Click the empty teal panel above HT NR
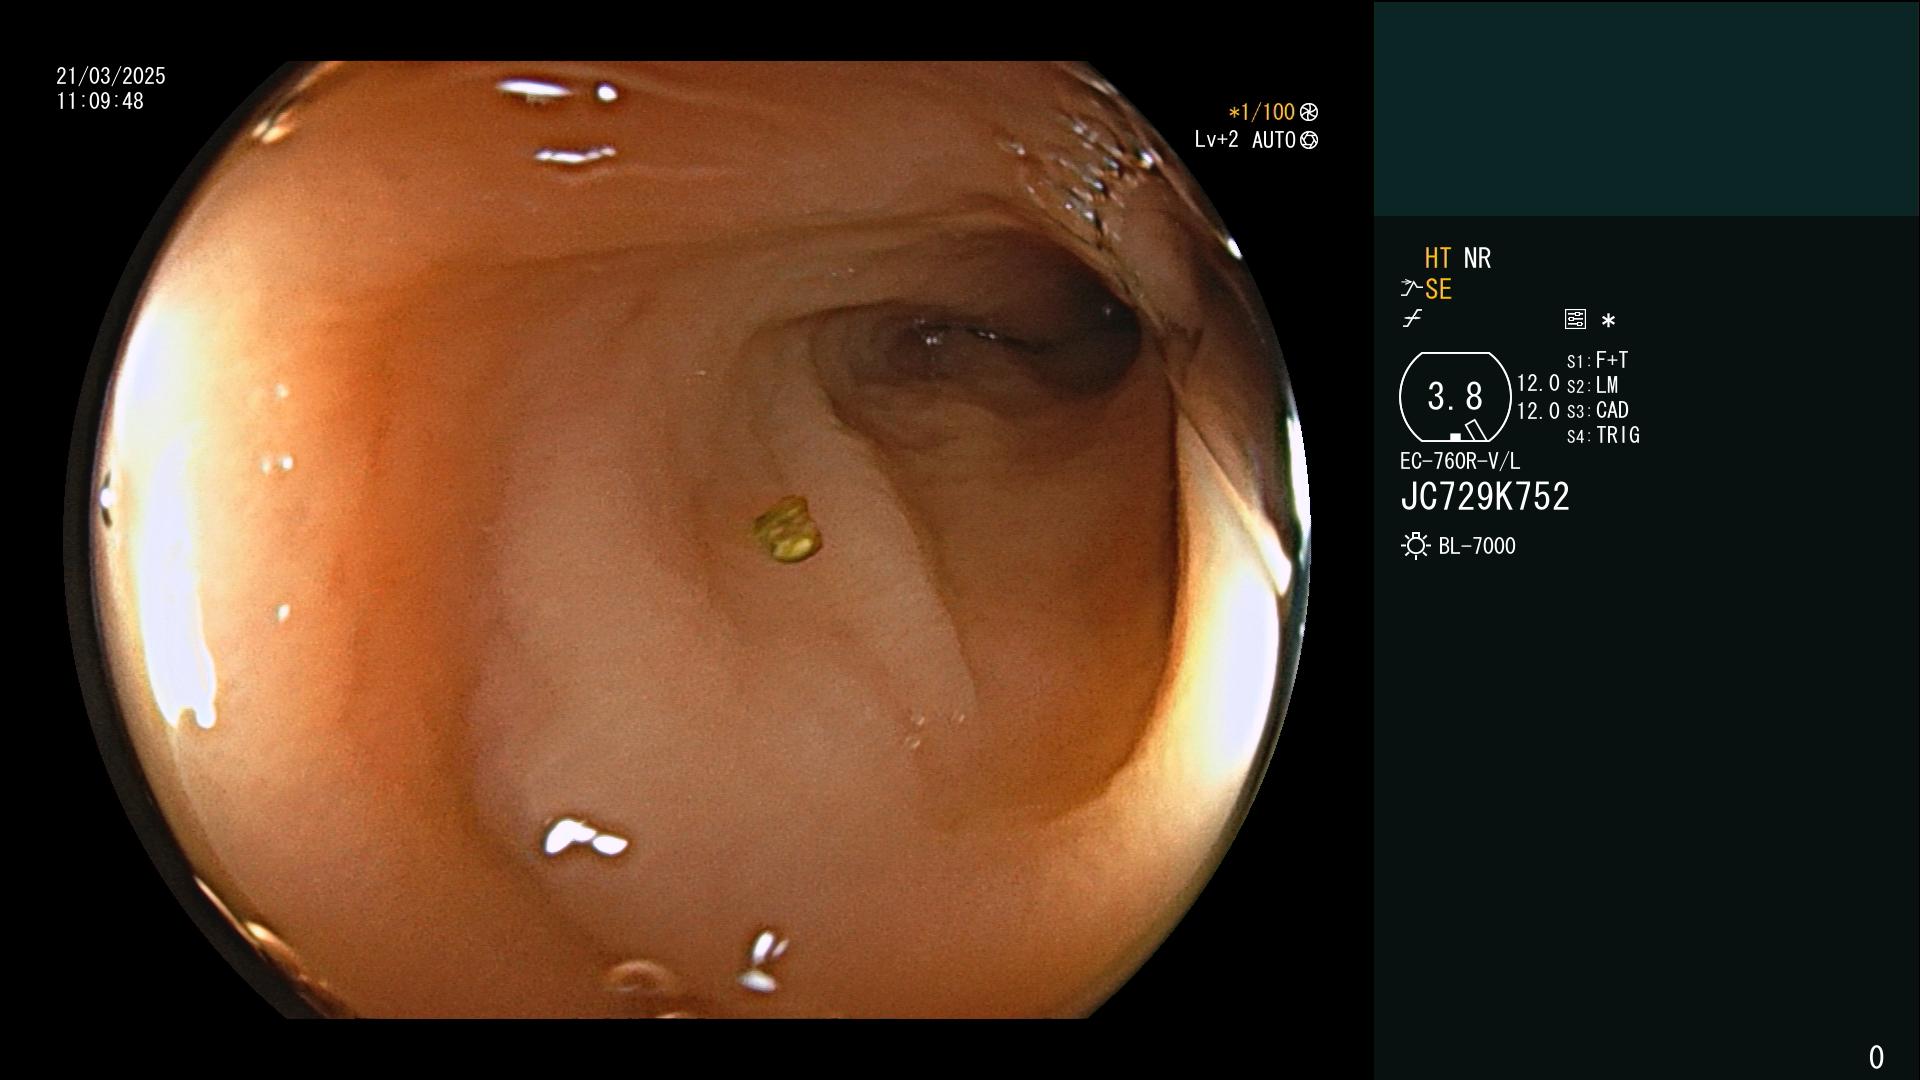The height and width of the screenshot is (1080, 1920). [x=1646, y=108]
